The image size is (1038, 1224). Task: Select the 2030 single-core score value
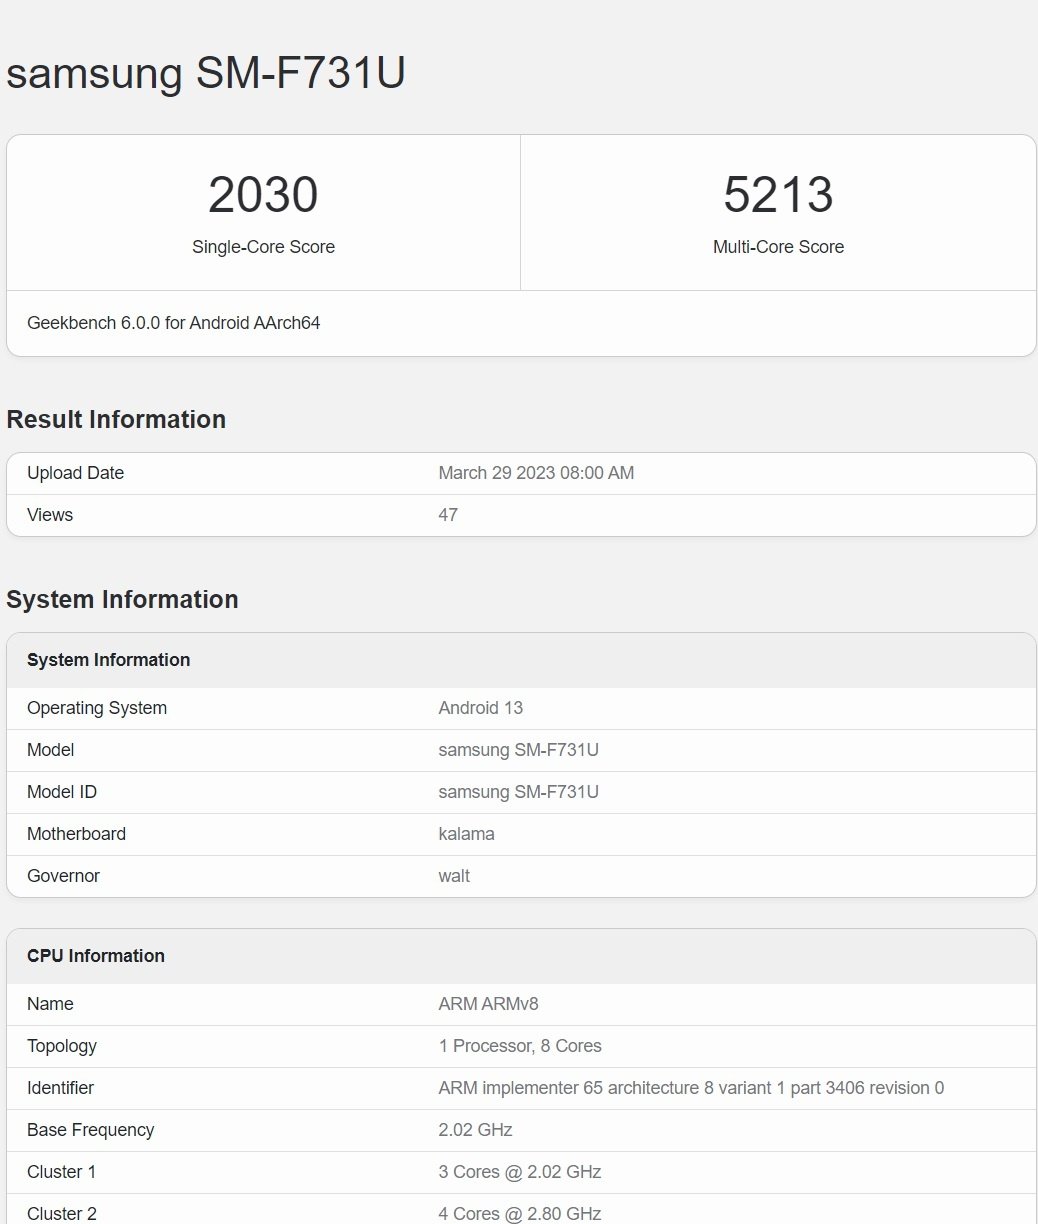click(x=263, y=195)
